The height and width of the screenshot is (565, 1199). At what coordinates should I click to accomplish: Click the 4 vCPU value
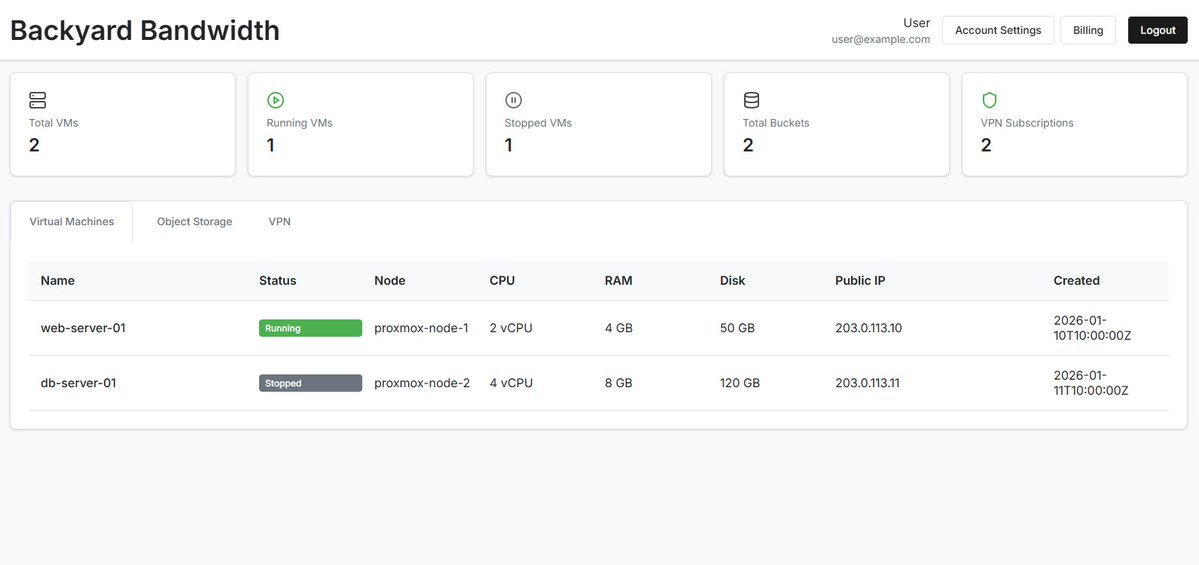[511, 383]
